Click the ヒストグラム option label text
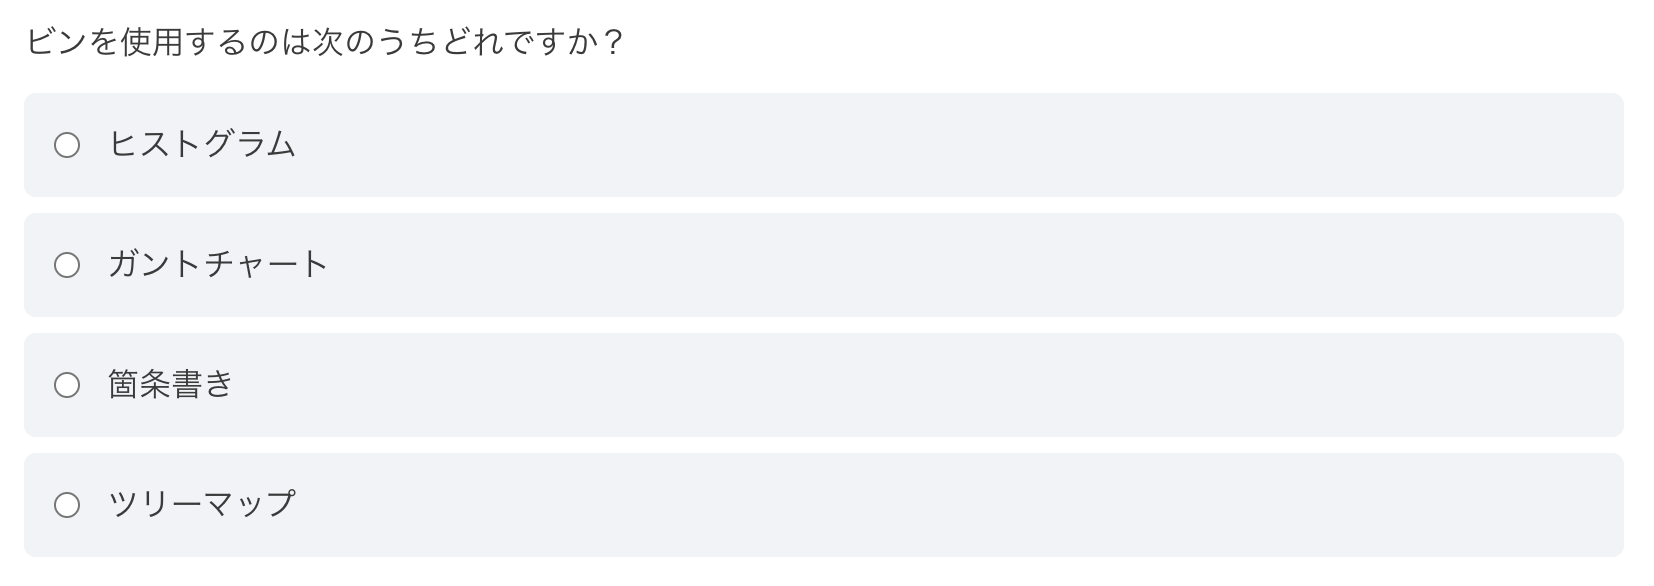The width and height of the screenshot is (1654, 586). [202, 145]
